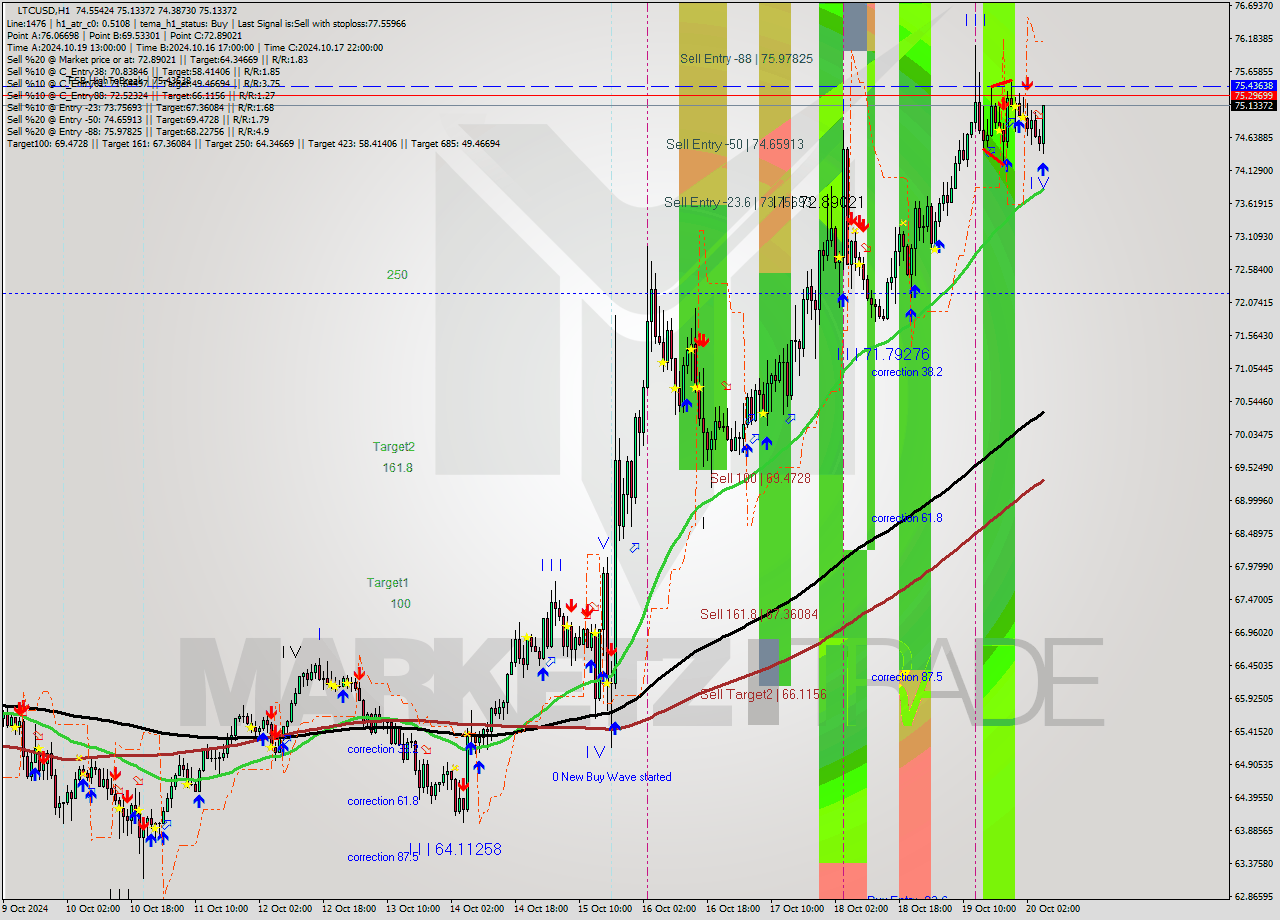Click the '14 Oct 02:00' time axis label
Screen dimensions: 1280x920
point(477,909)
